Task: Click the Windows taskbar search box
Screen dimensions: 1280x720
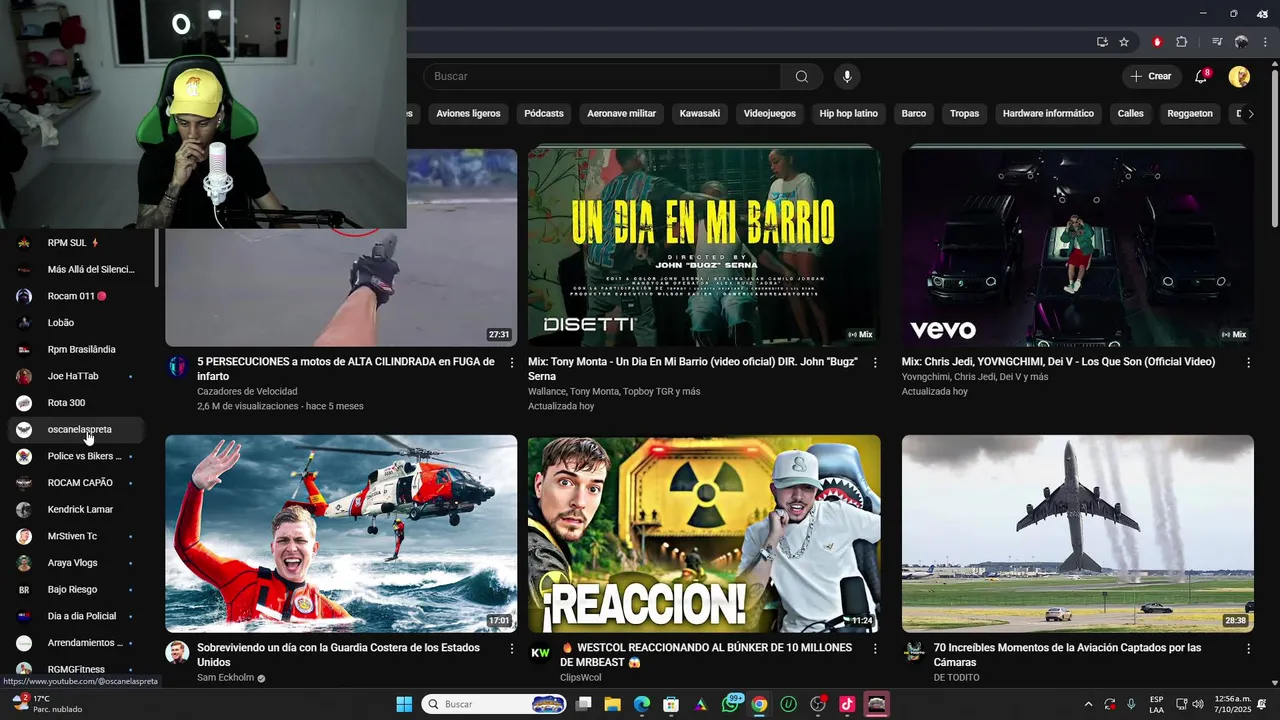Action: click(496, 704)
